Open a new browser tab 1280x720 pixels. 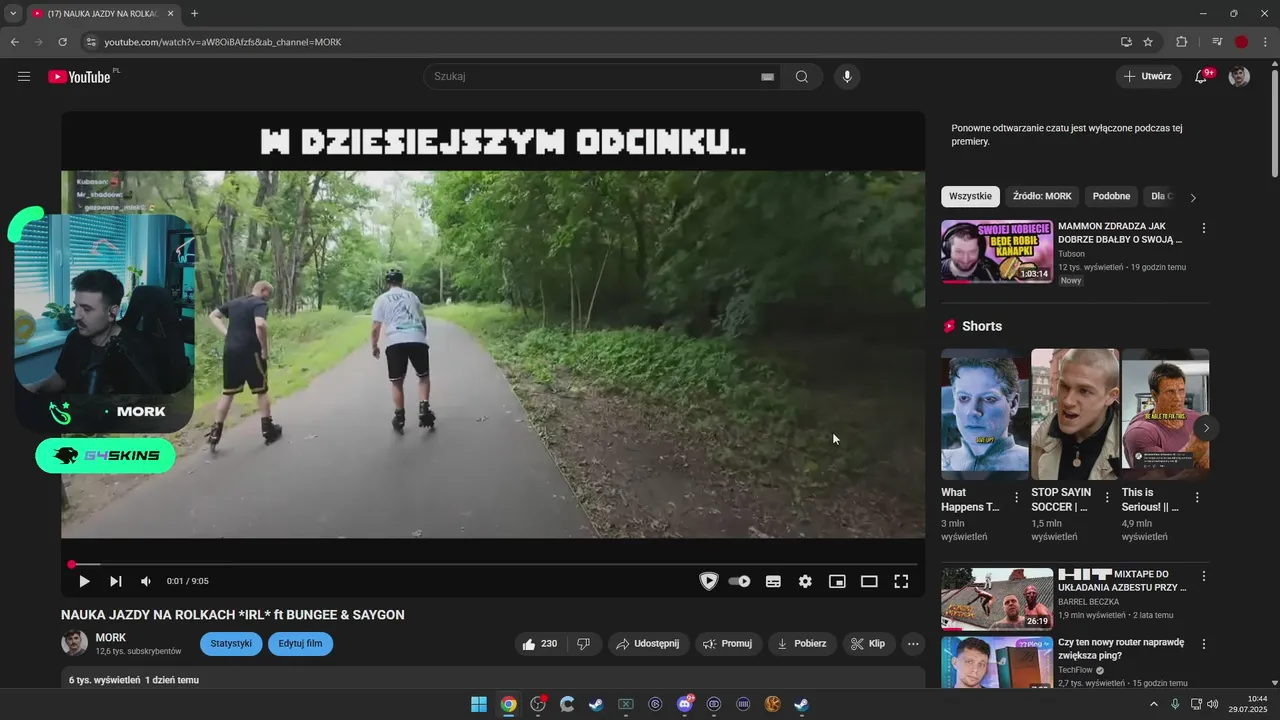(x=194, y=14)
